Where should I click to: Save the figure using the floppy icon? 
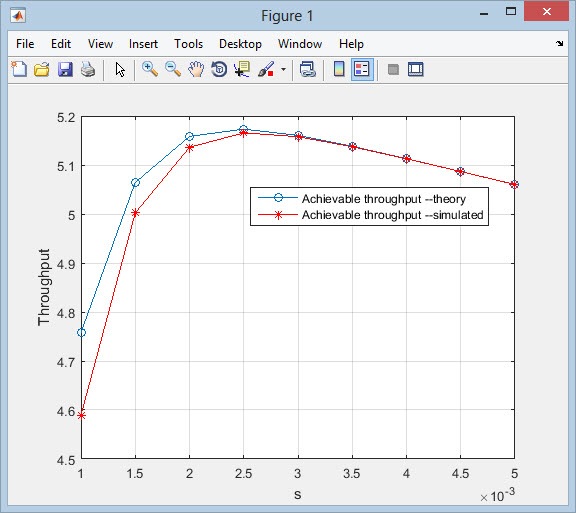(x=65, y=69)
